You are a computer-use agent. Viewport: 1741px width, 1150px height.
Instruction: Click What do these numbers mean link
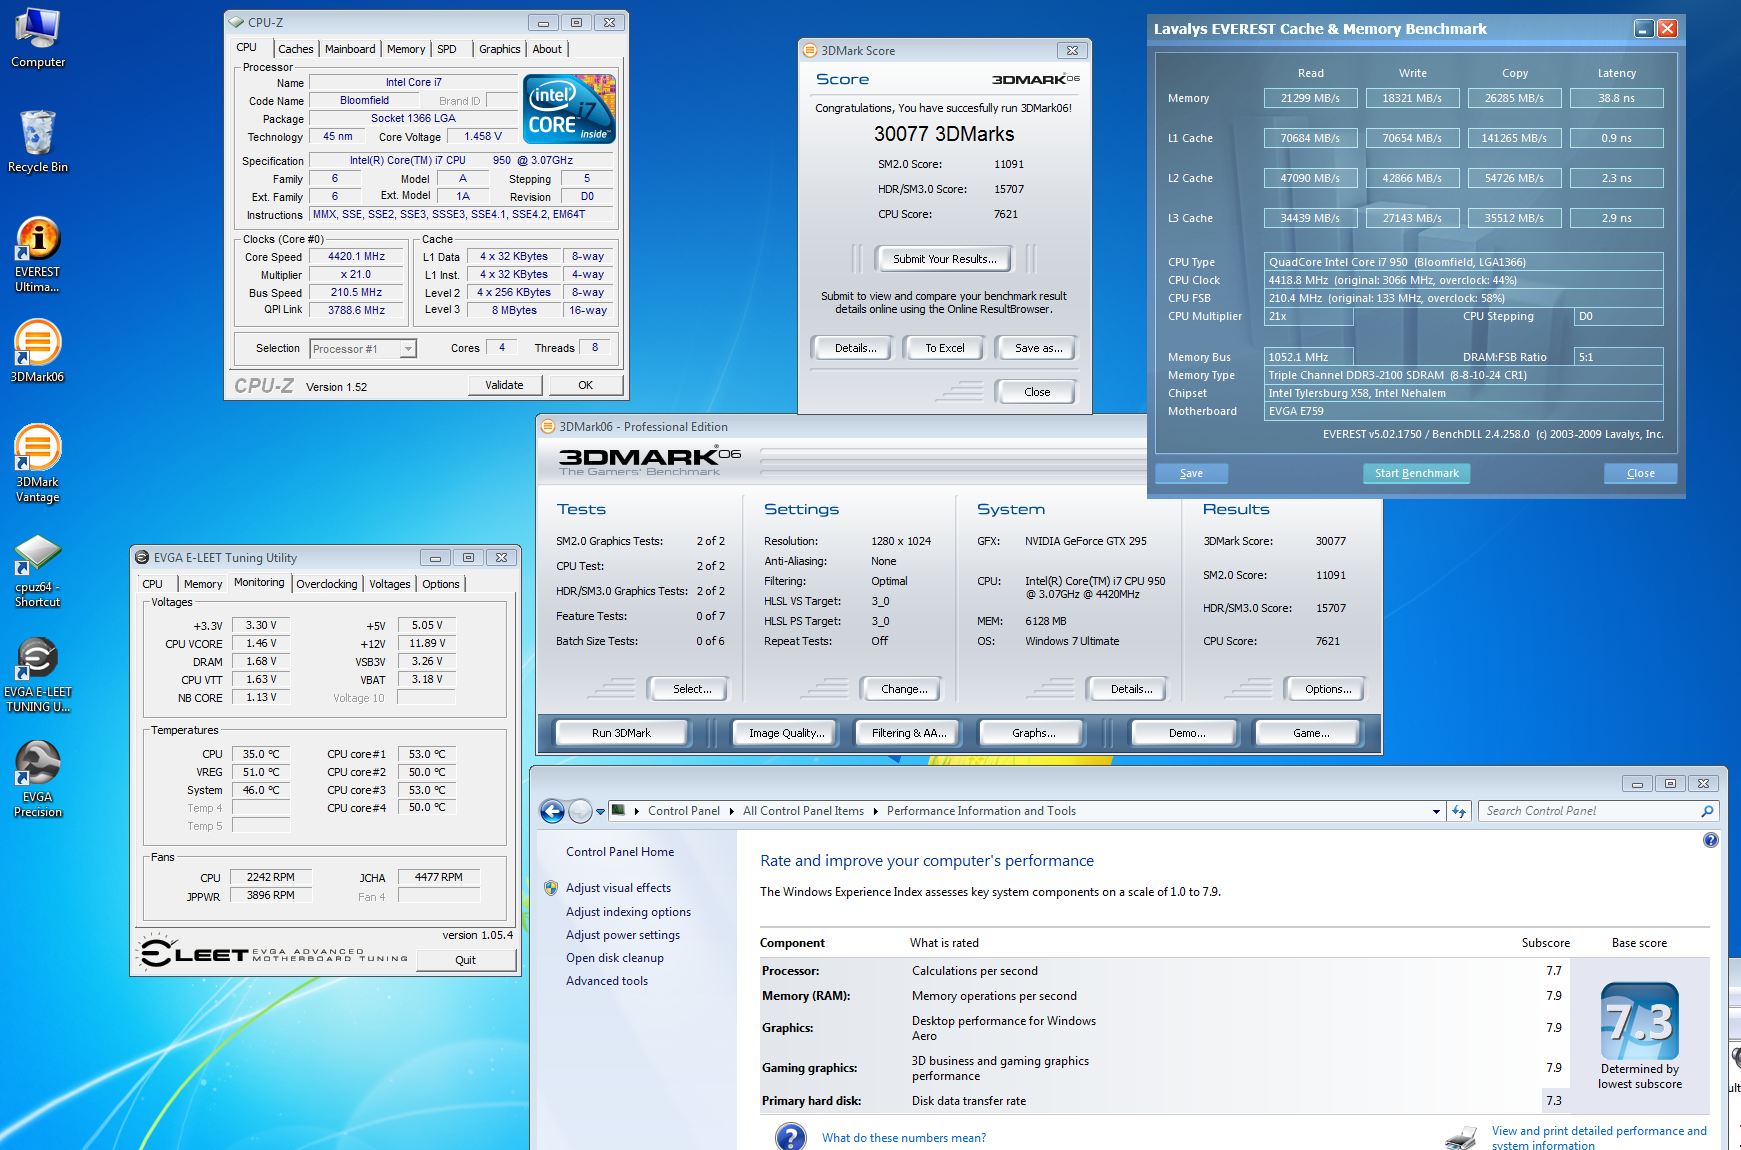pyautogui.click(x=904, y=1138)
